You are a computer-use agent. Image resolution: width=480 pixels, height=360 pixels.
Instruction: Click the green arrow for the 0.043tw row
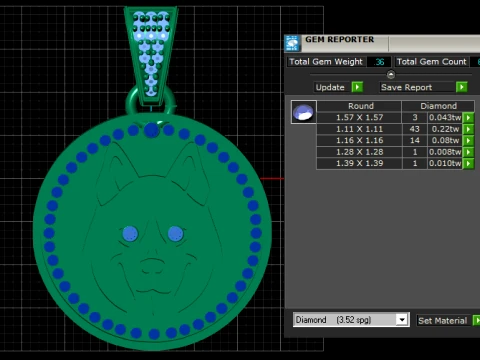point(468,118)
